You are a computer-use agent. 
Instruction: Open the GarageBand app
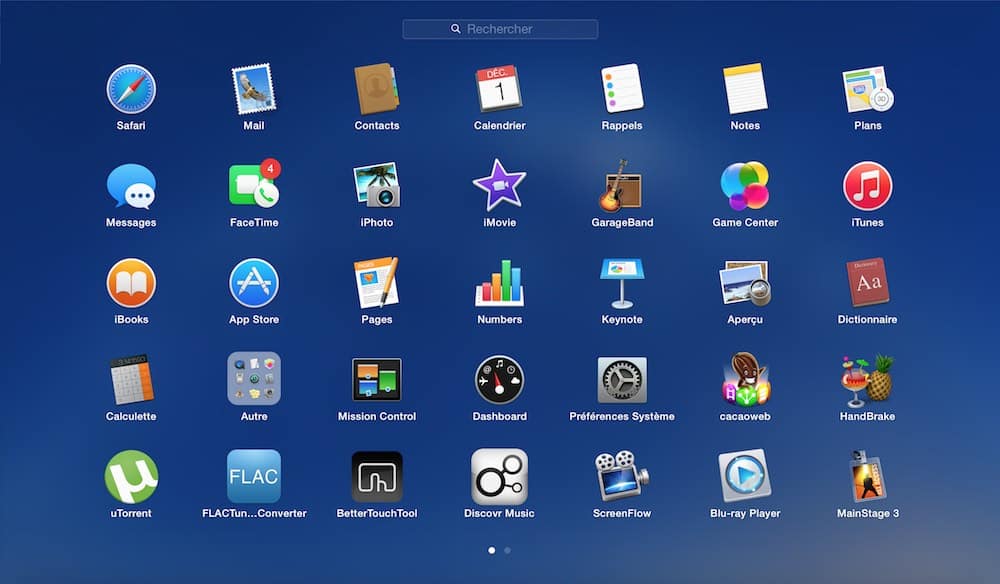tap(622, 186)
